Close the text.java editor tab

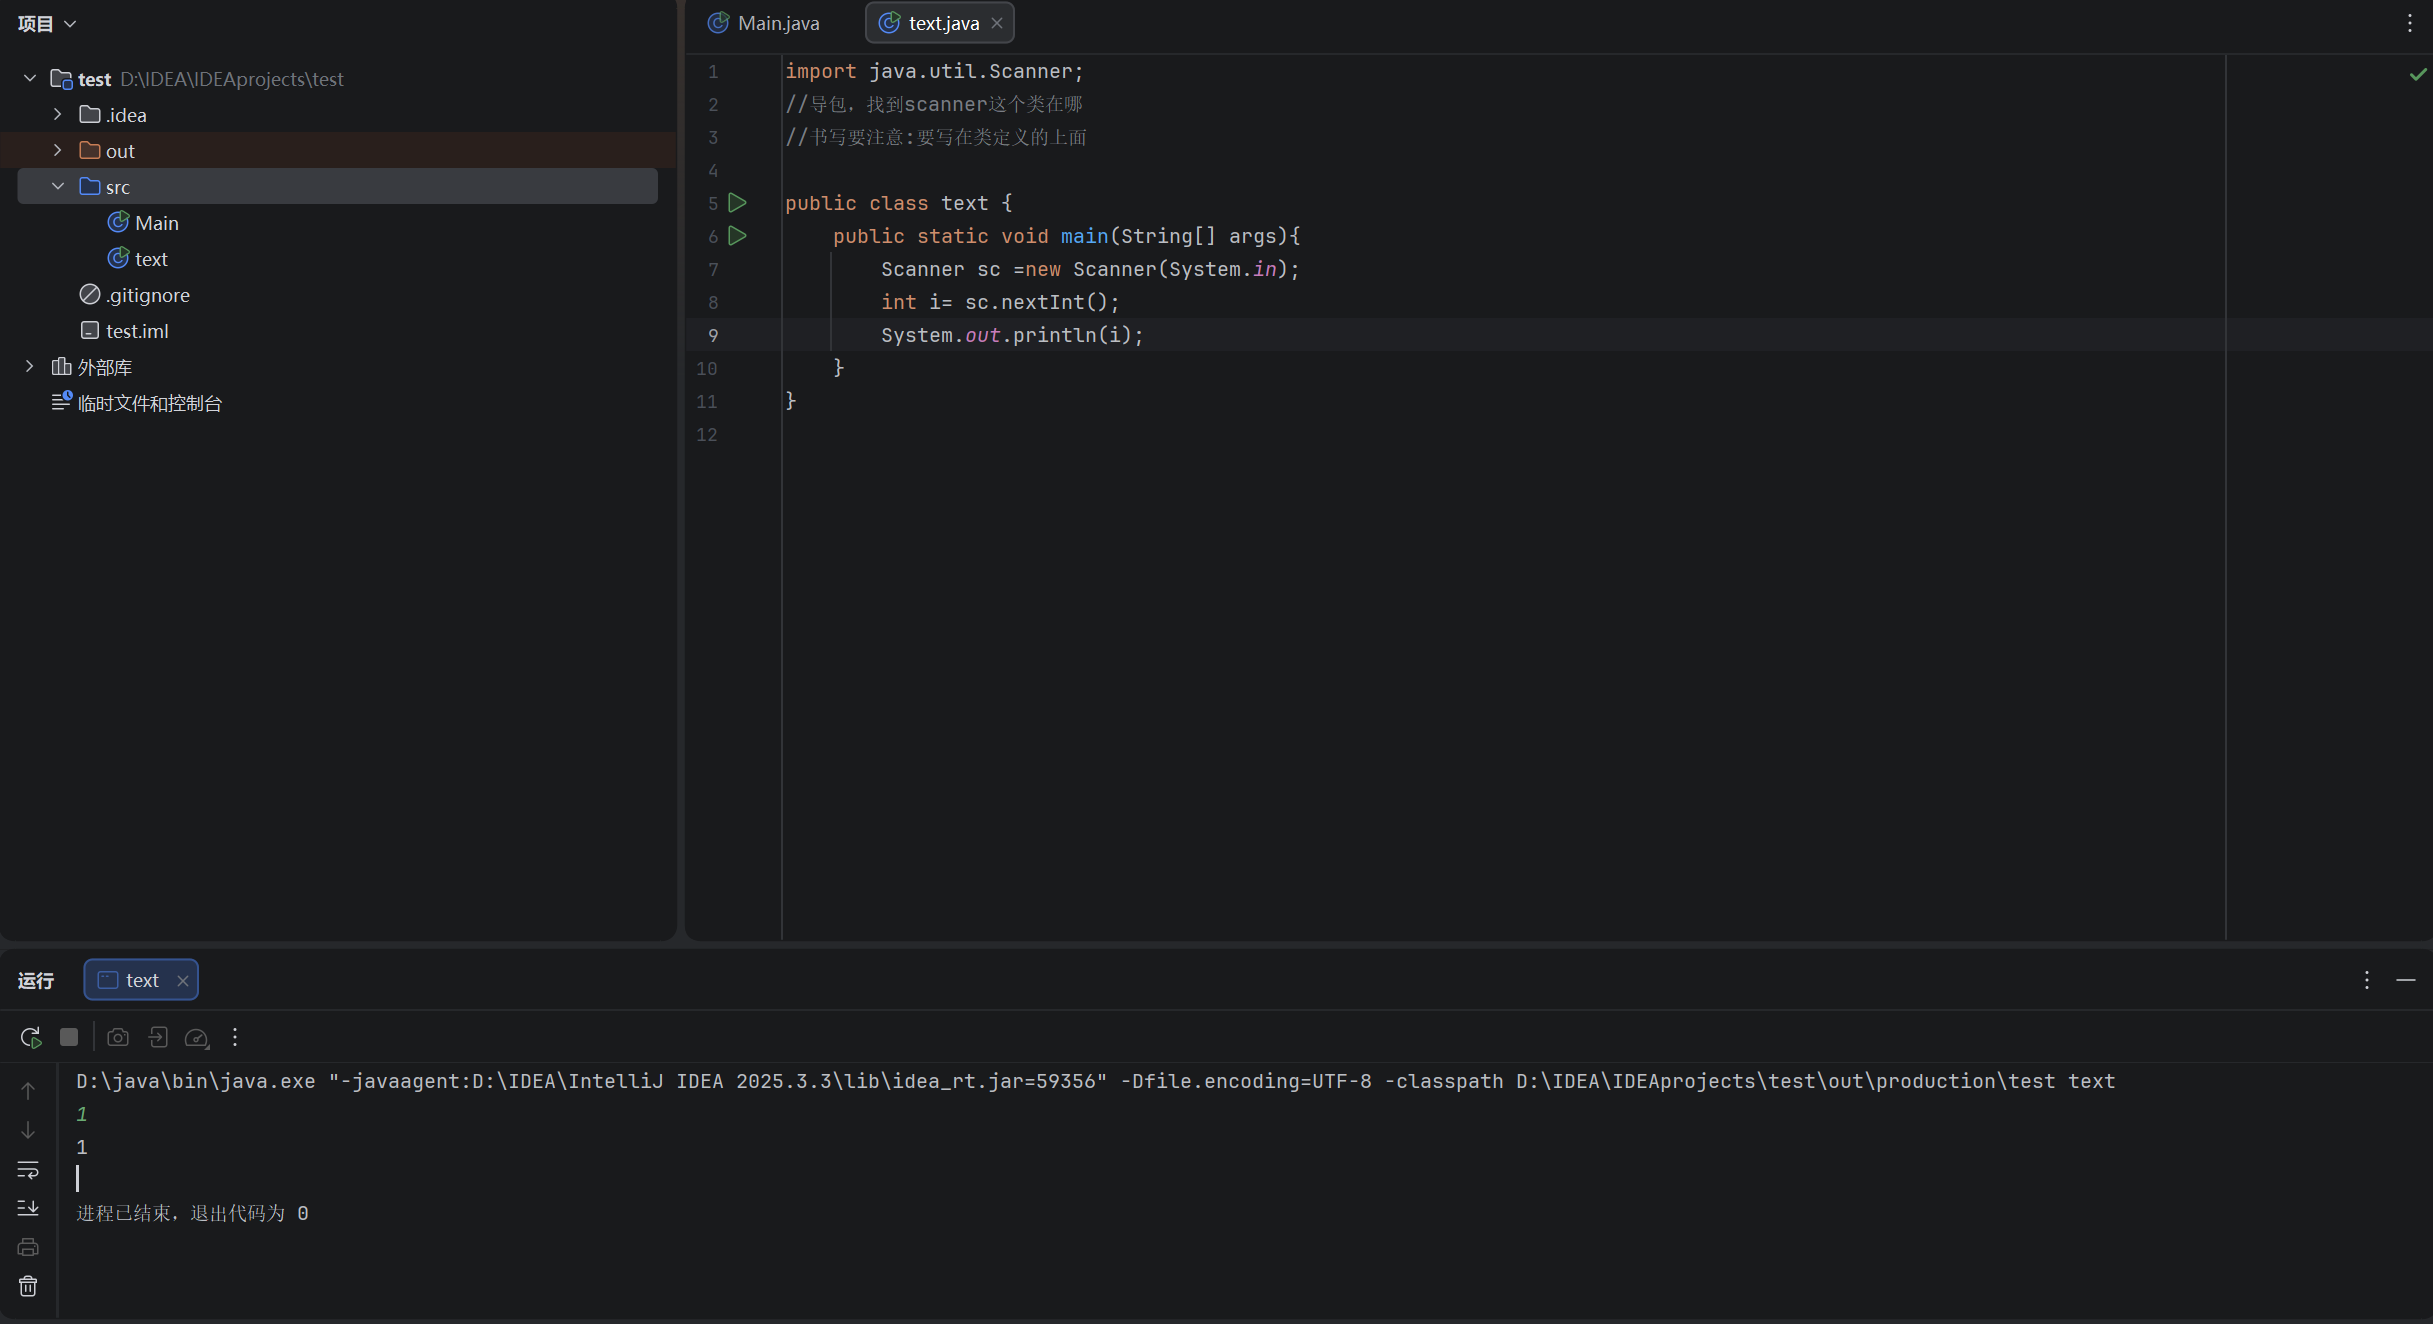997,23
